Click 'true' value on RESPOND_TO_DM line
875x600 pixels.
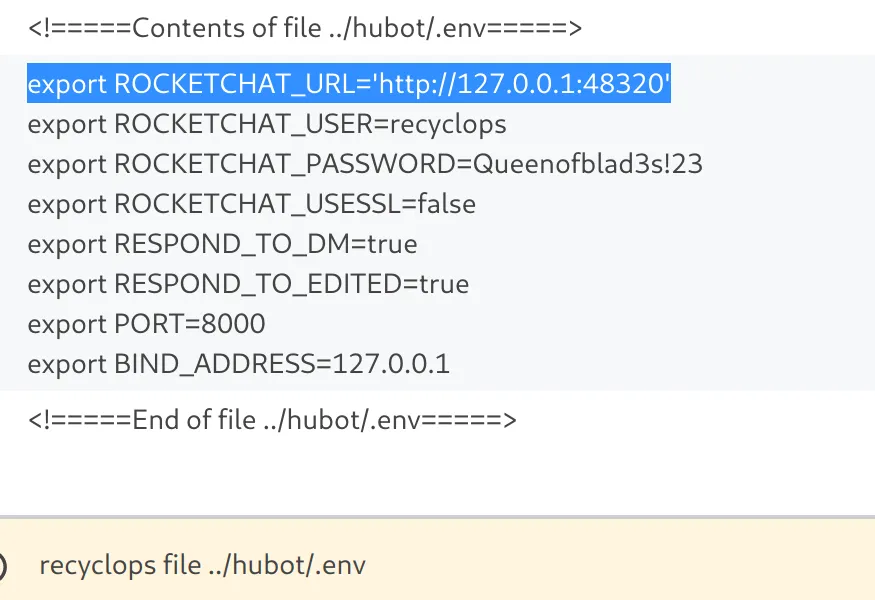pyautogui.click(x=391, y=244)
